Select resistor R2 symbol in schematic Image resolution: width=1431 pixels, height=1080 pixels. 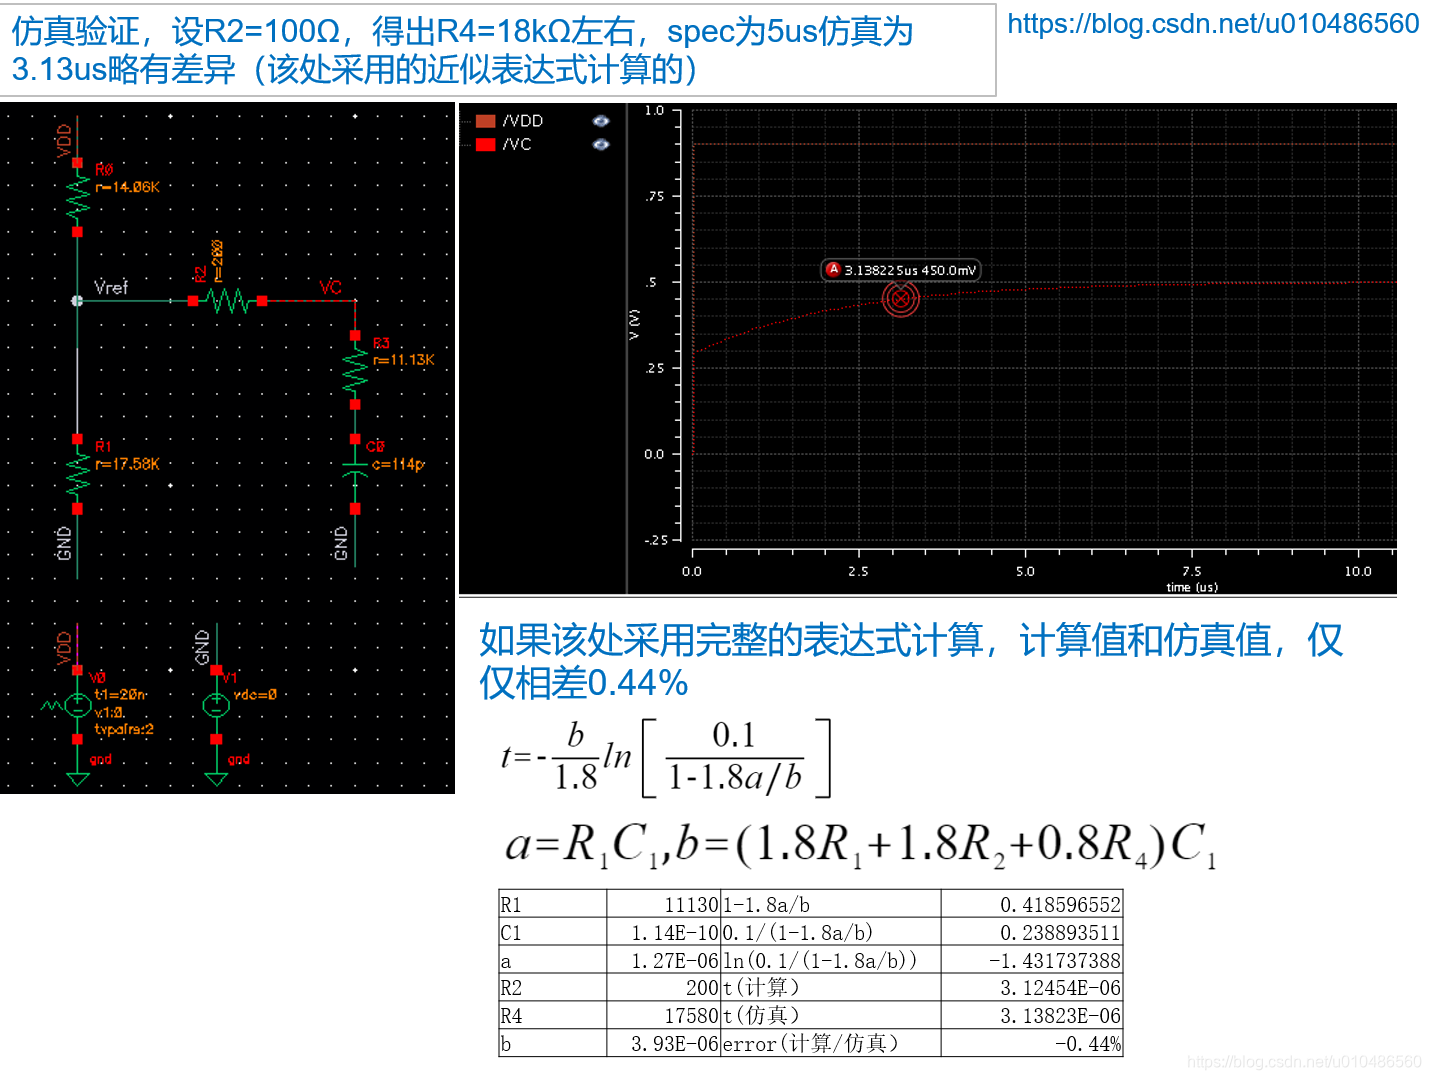tap(228, 300)
